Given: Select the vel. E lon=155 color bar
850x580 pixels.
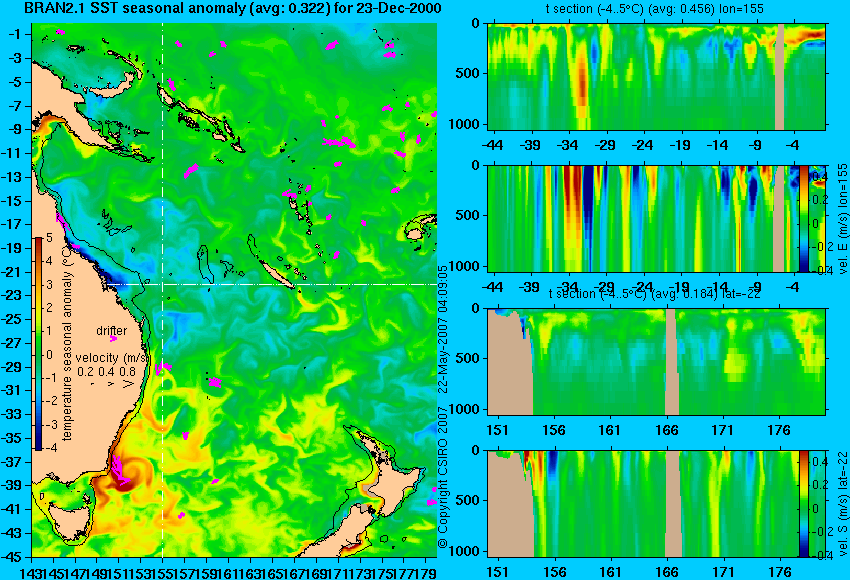Looking at the screenshot, I should 804,218.
